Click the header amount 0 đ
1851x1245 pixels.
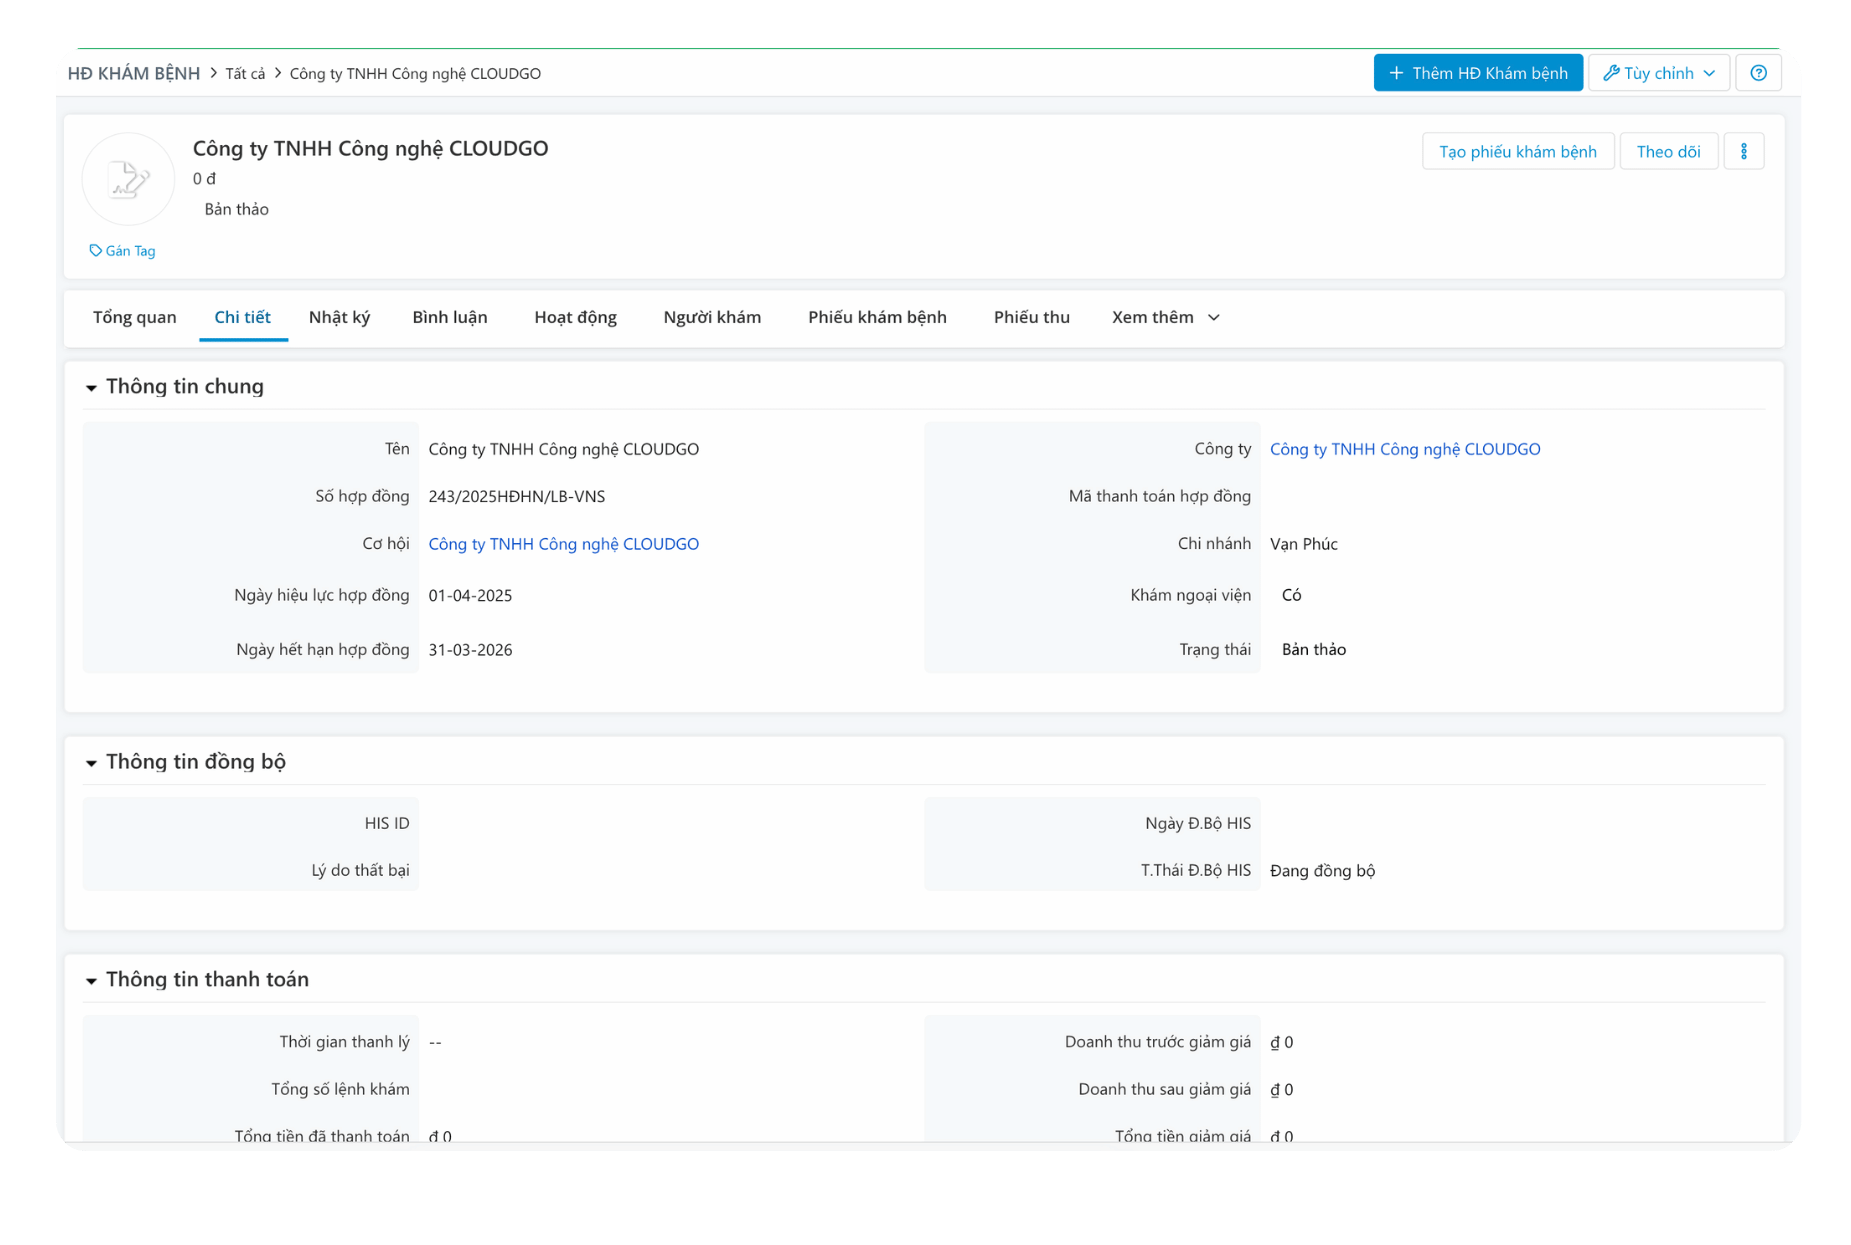point(204,179)
